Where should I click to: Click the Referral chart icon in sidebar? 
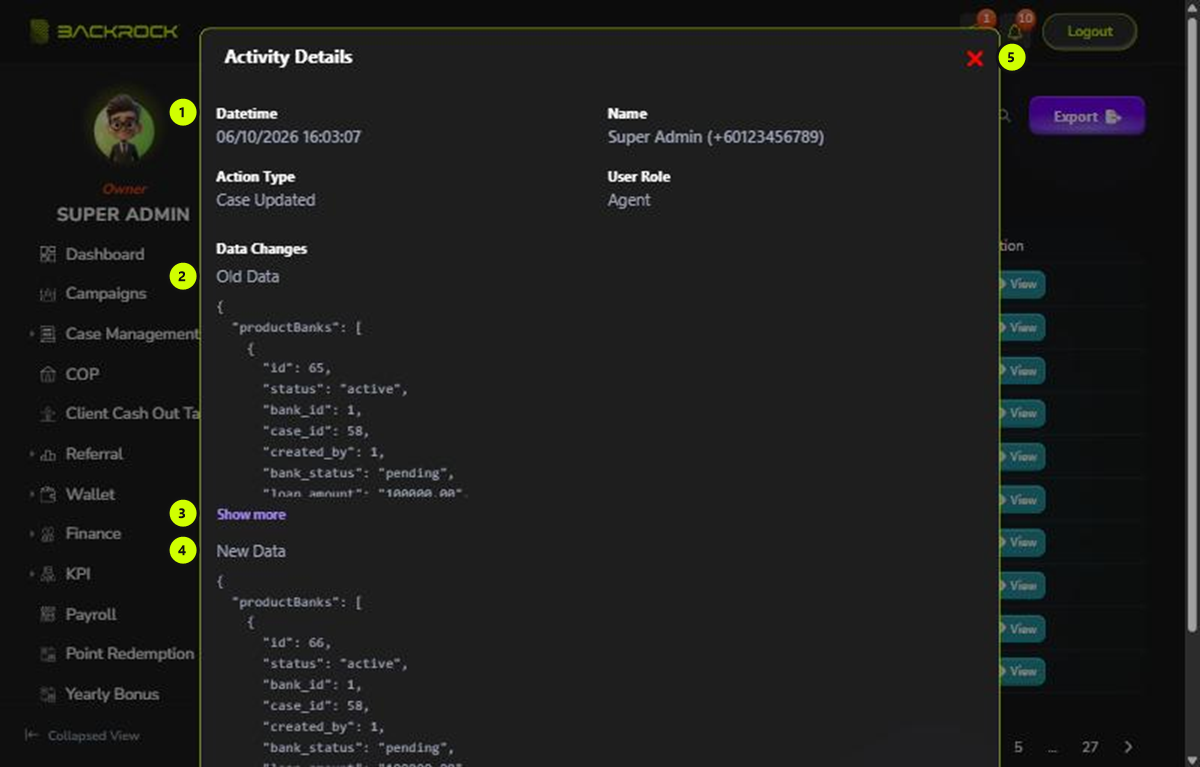(48, 454)
